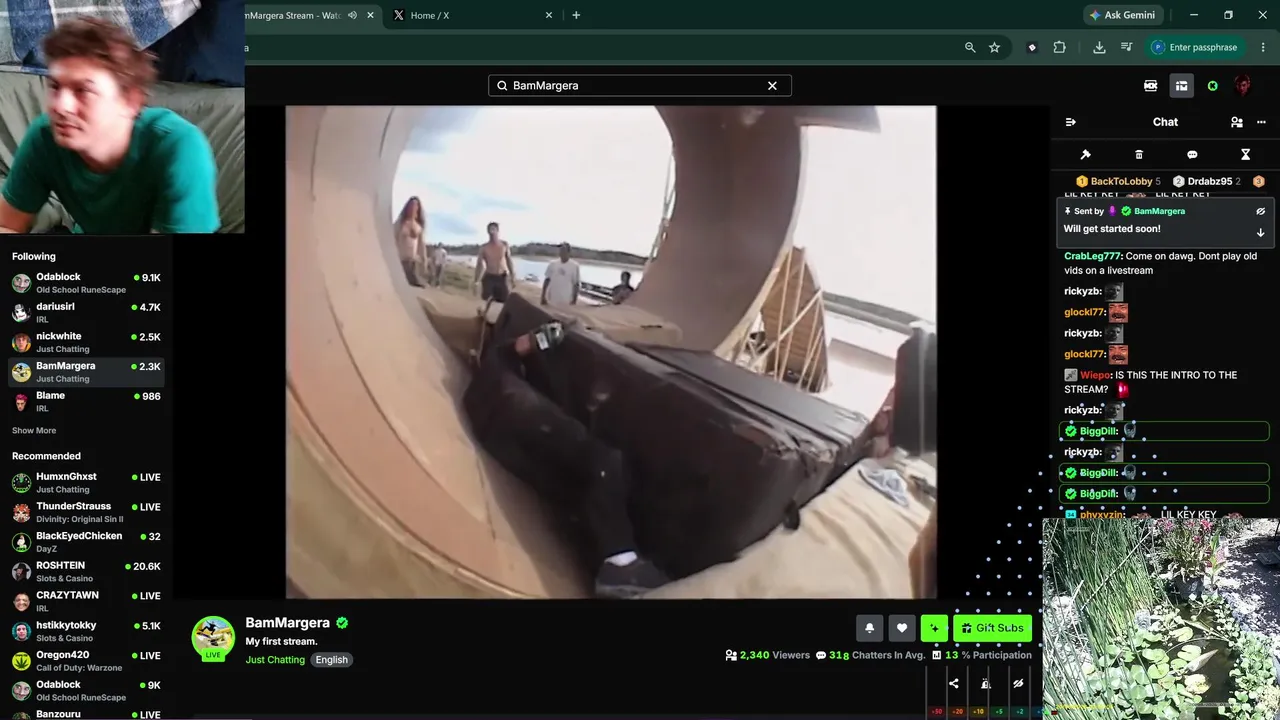Click the trash icon in chat toolbar

(x=1139, y=155)
